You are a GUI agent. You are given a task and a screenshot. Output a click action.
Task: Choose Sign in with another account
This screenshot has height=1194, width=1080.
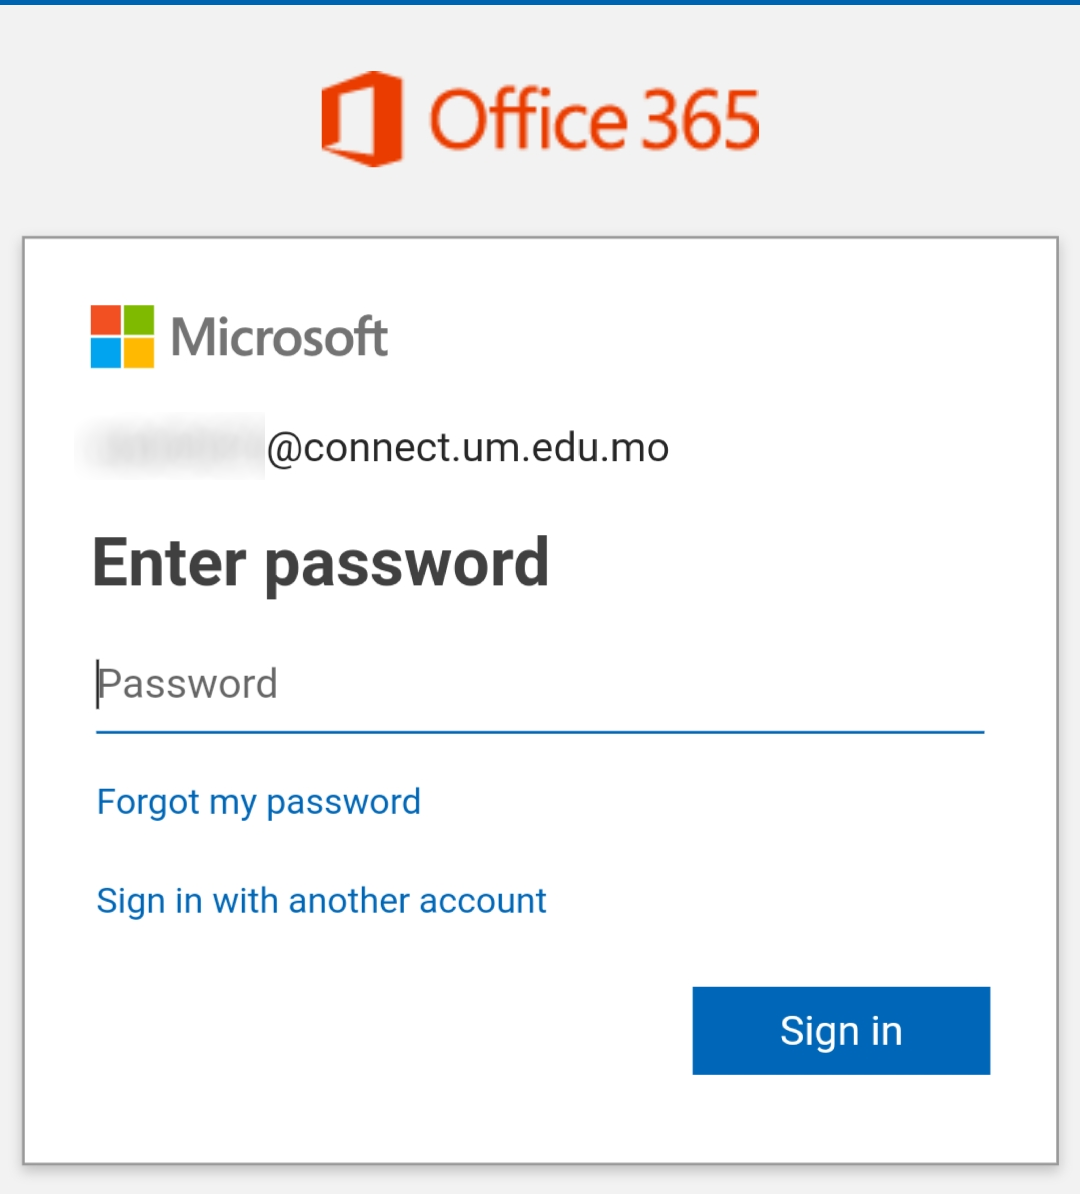pos(321,900)
